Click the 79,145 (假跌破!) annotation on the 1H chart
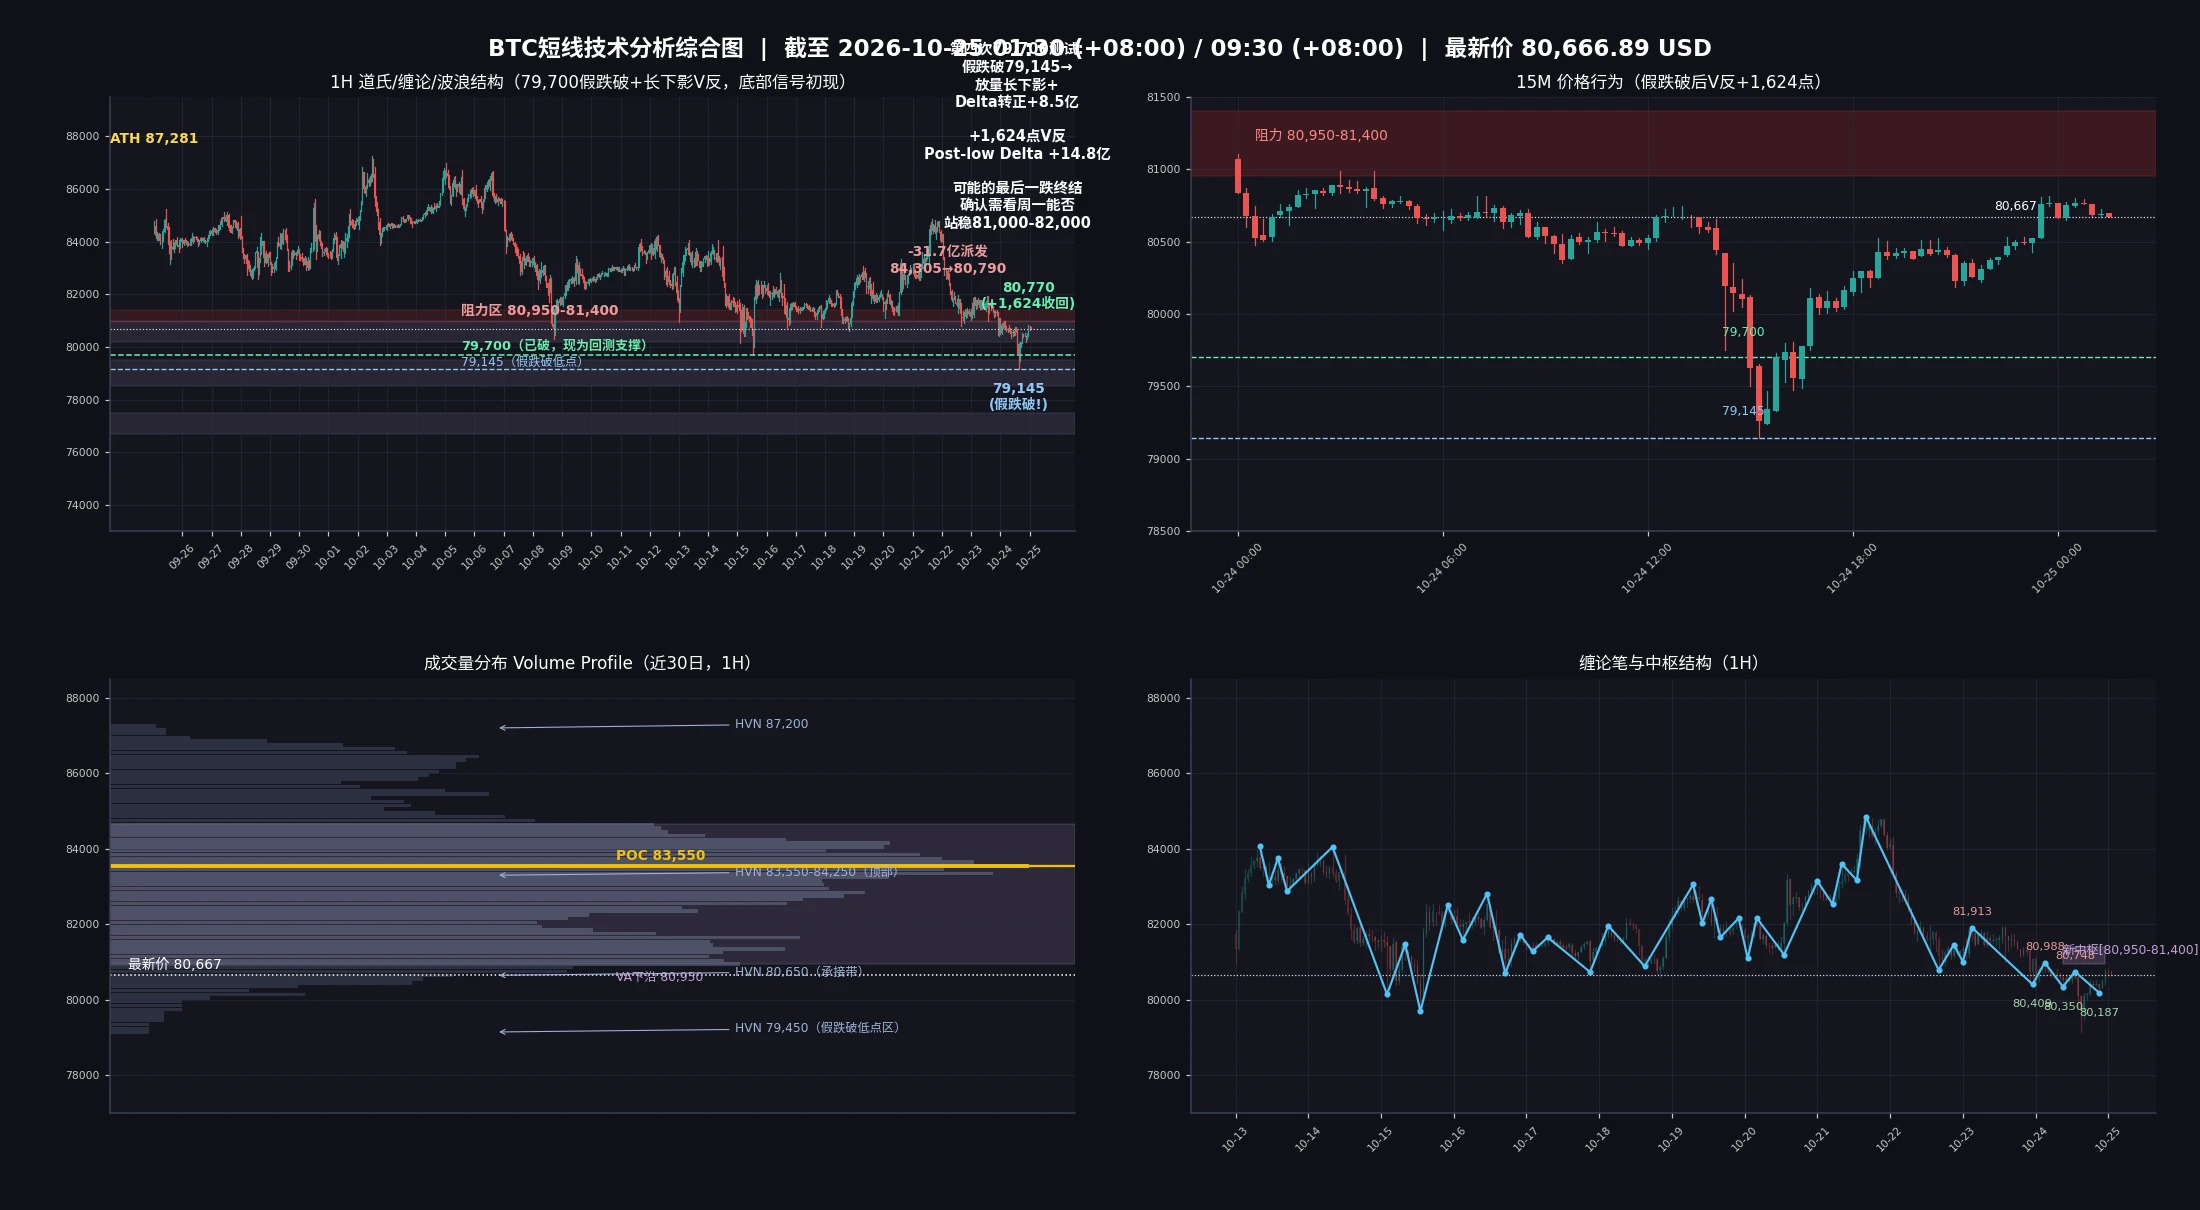The width and height of the screenshot is (2200, 1210). click(x=1018, y=396)
